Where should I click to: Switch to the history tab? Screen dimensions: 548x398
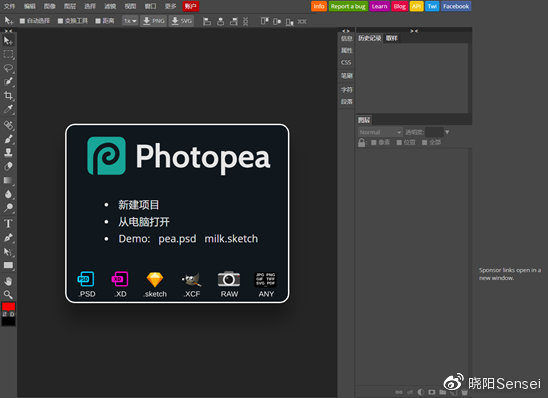pos(369,38)
